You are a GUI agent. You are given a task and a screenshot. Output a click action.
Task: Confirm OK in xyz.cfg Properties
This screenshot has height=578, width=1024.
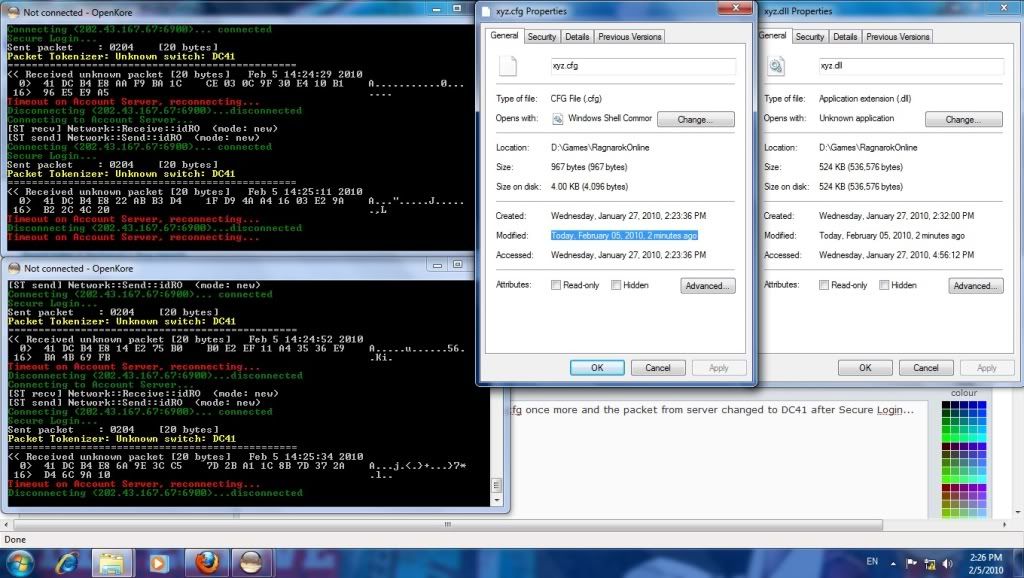(597, 368)
